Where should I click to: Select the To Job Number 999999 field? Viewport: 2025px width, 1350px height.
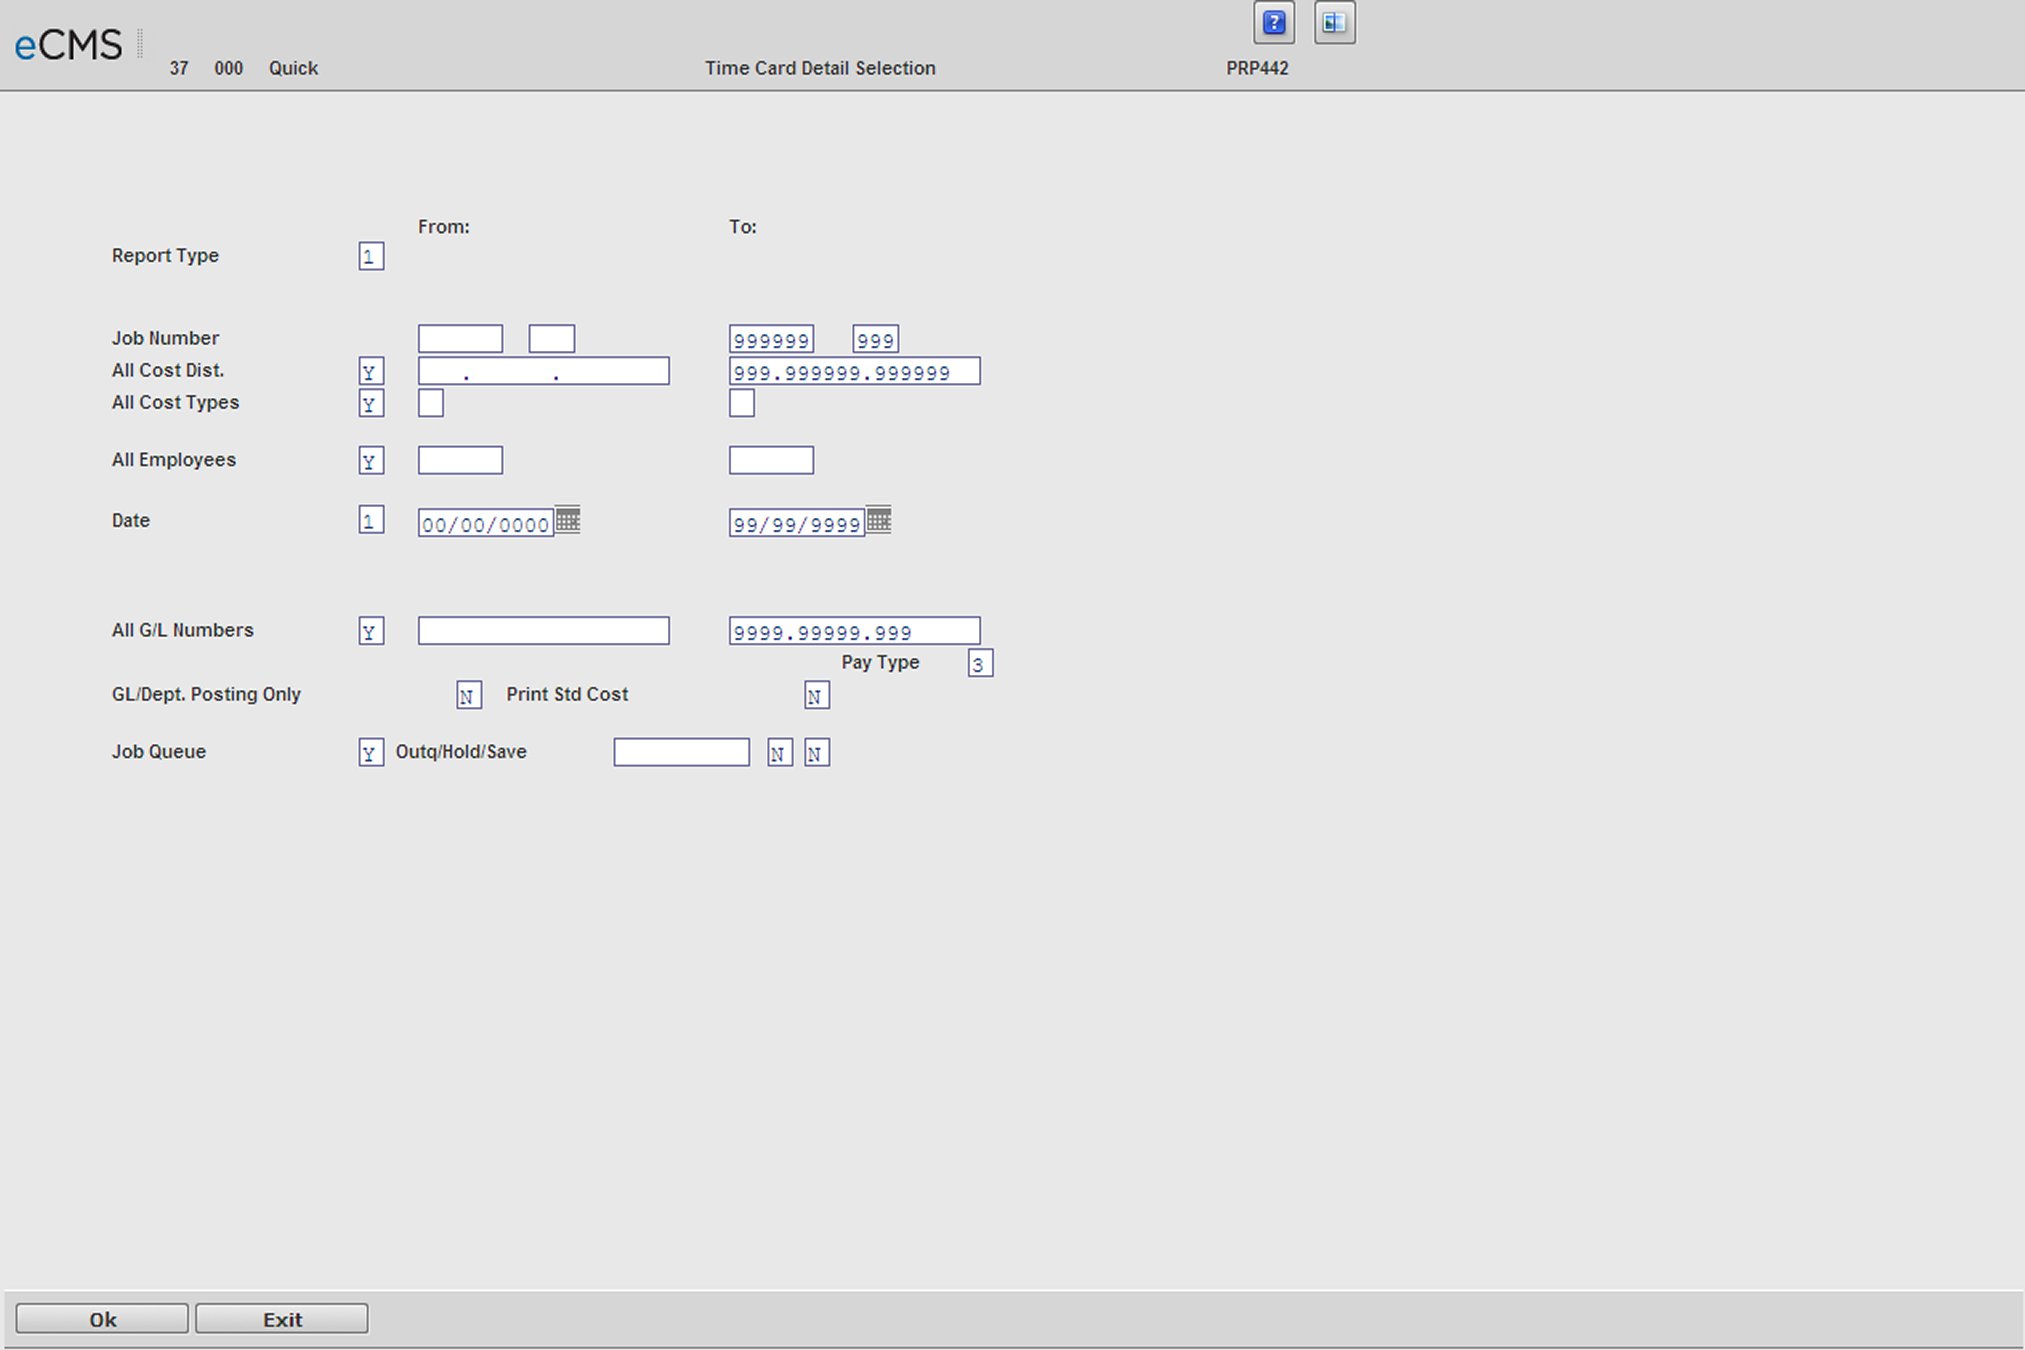pyautogui.click(x=771, y=339)
